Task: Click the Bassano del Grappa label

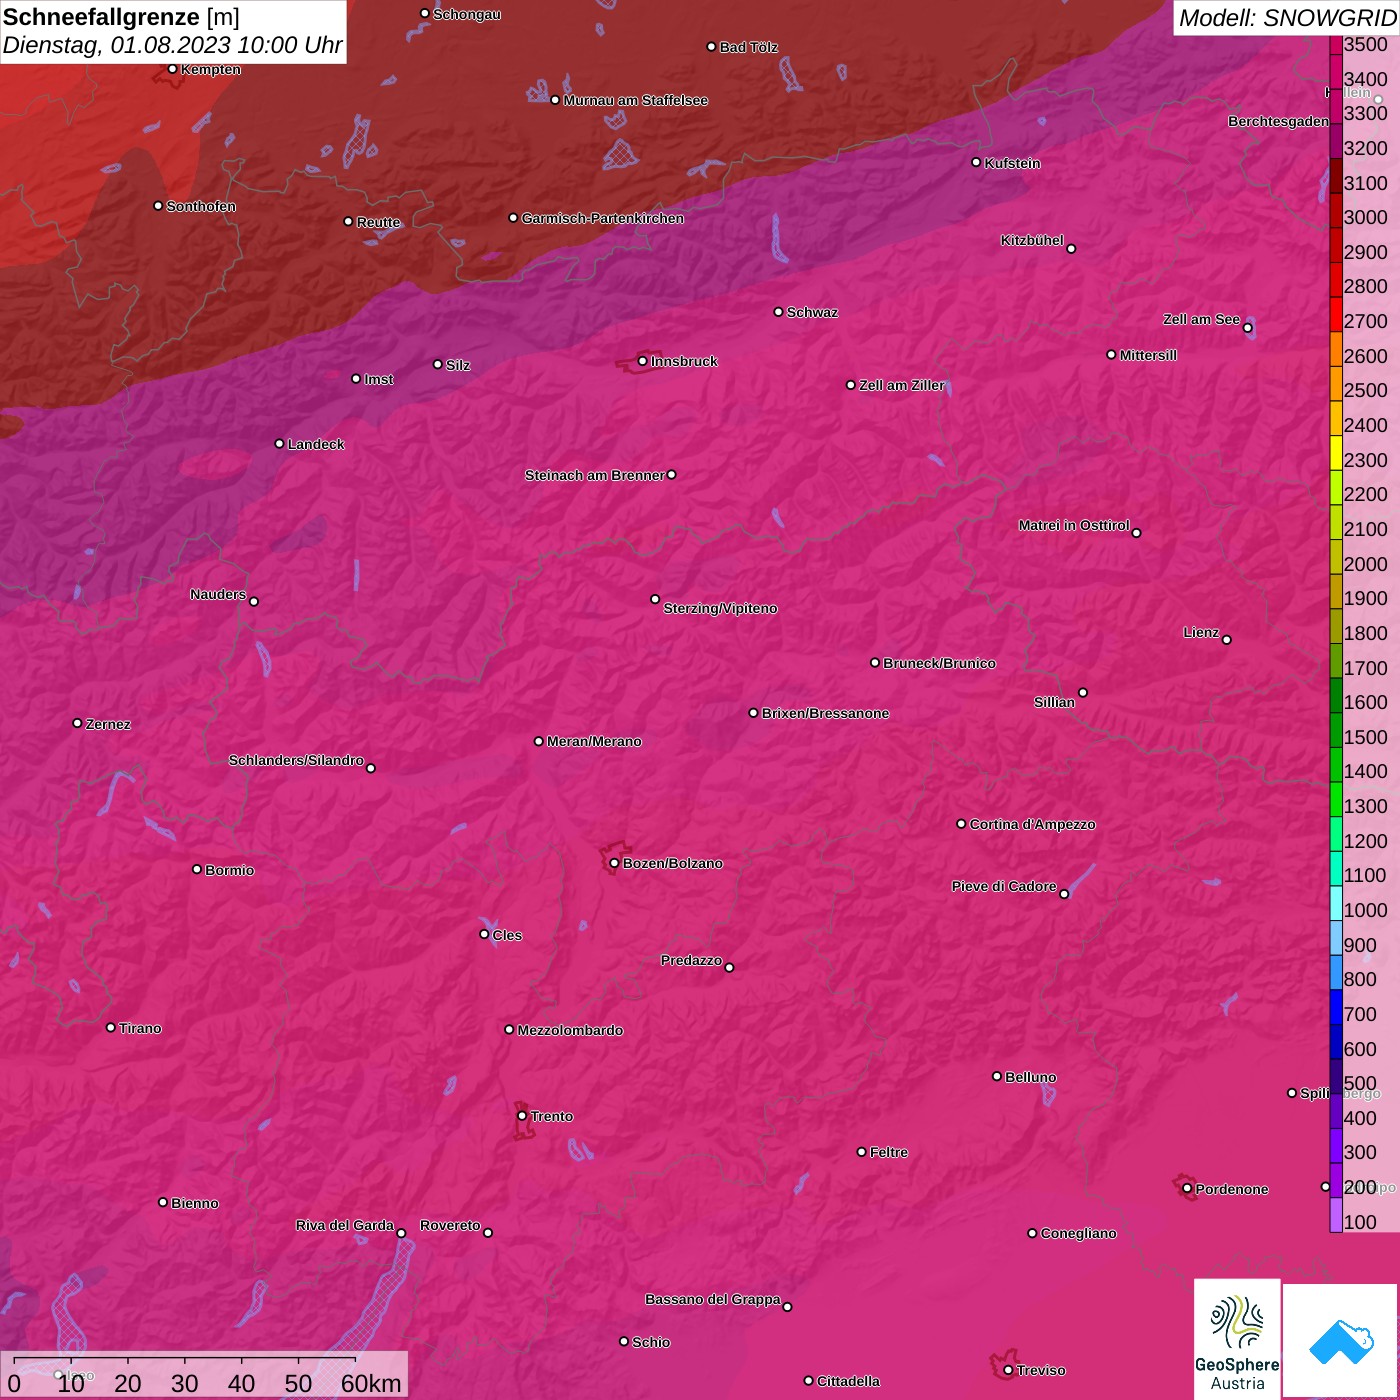Action: (x=713, y=1299)
